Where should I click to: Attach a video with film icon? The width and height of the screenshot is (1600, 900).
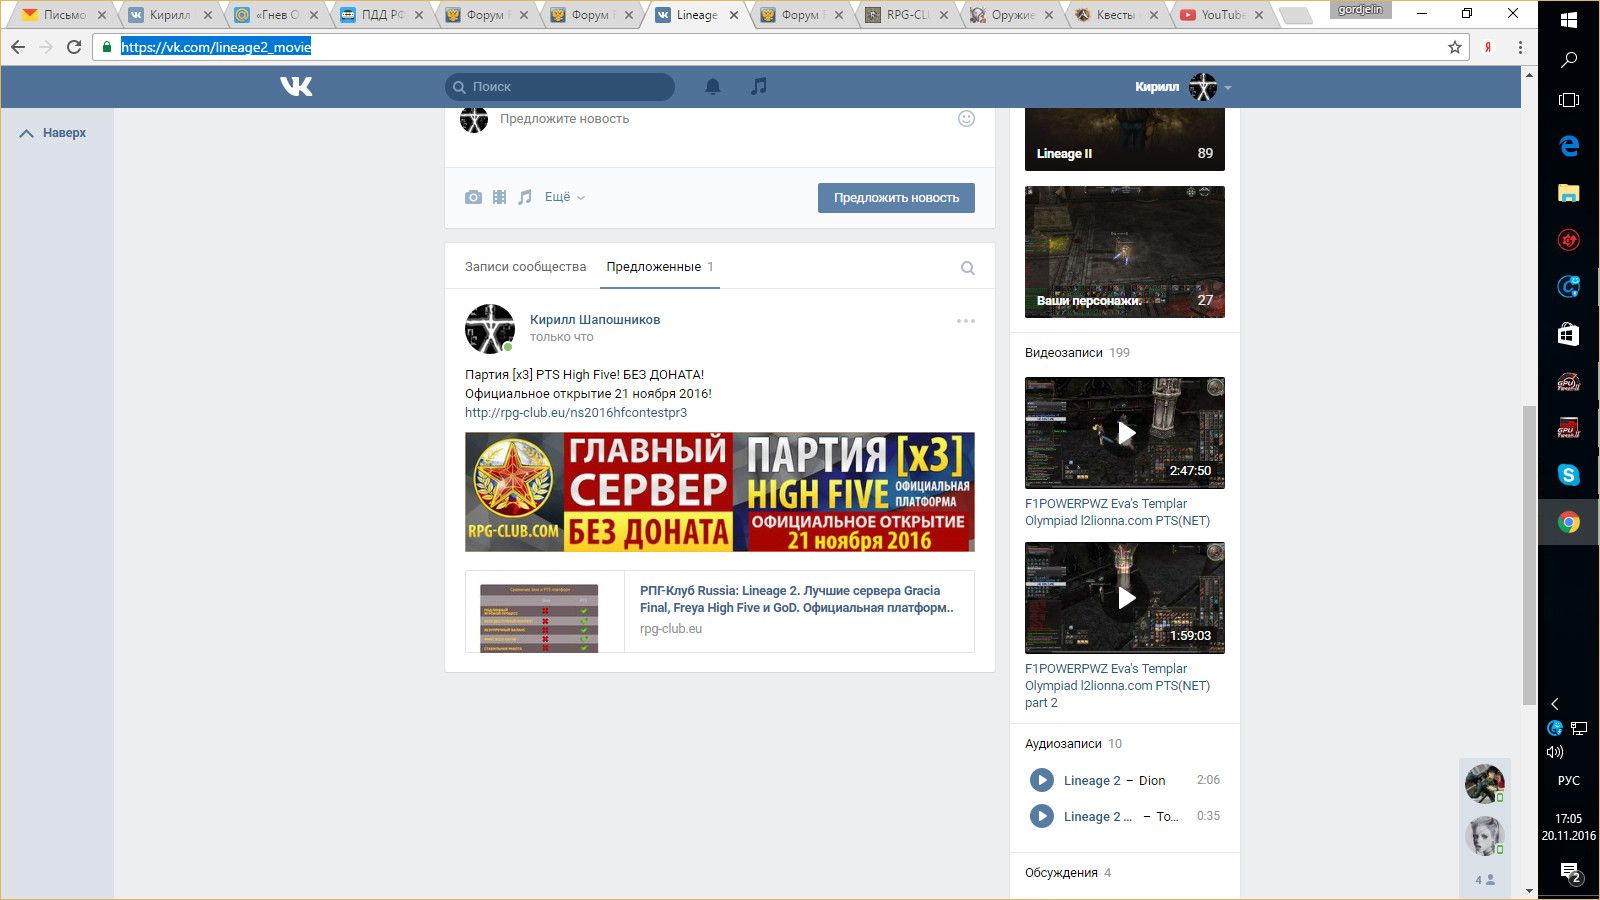pos(499,197)
